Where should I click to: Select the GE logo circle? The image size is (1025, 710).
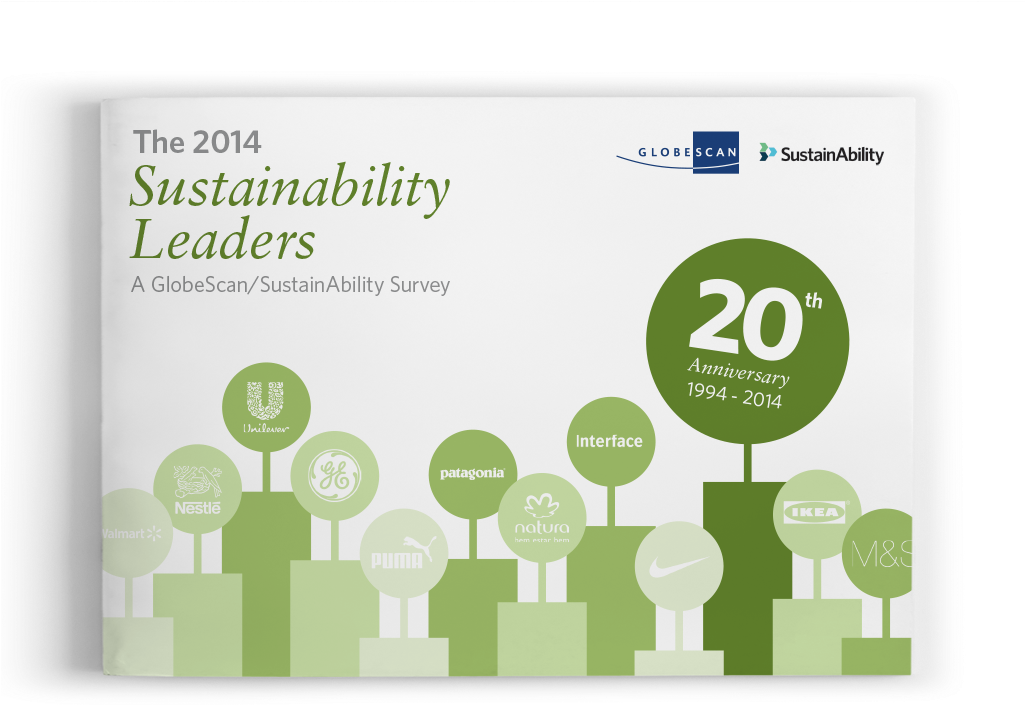(335, 475)
